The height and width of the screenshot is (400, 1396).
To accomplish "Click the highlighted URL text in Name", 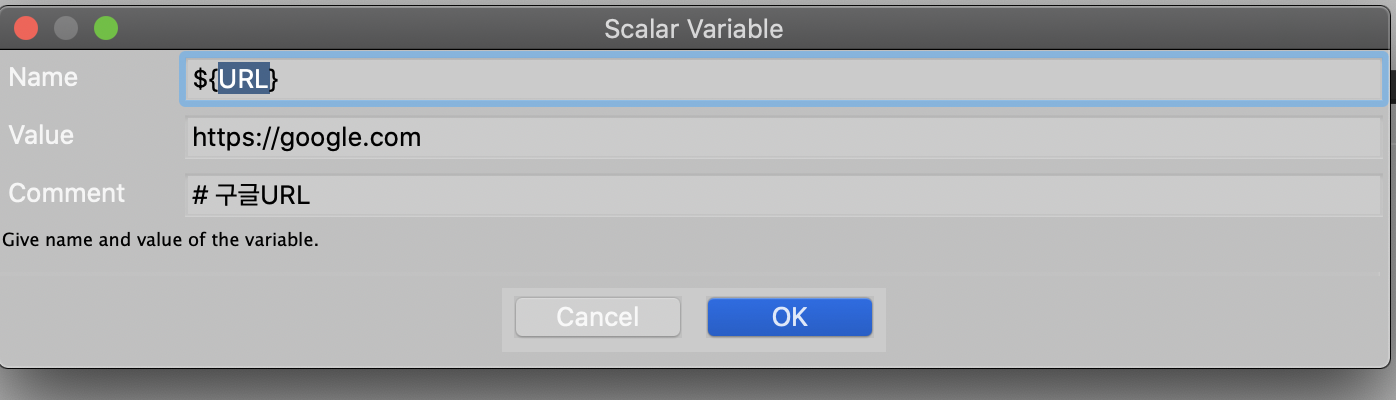I will point(244,80).
